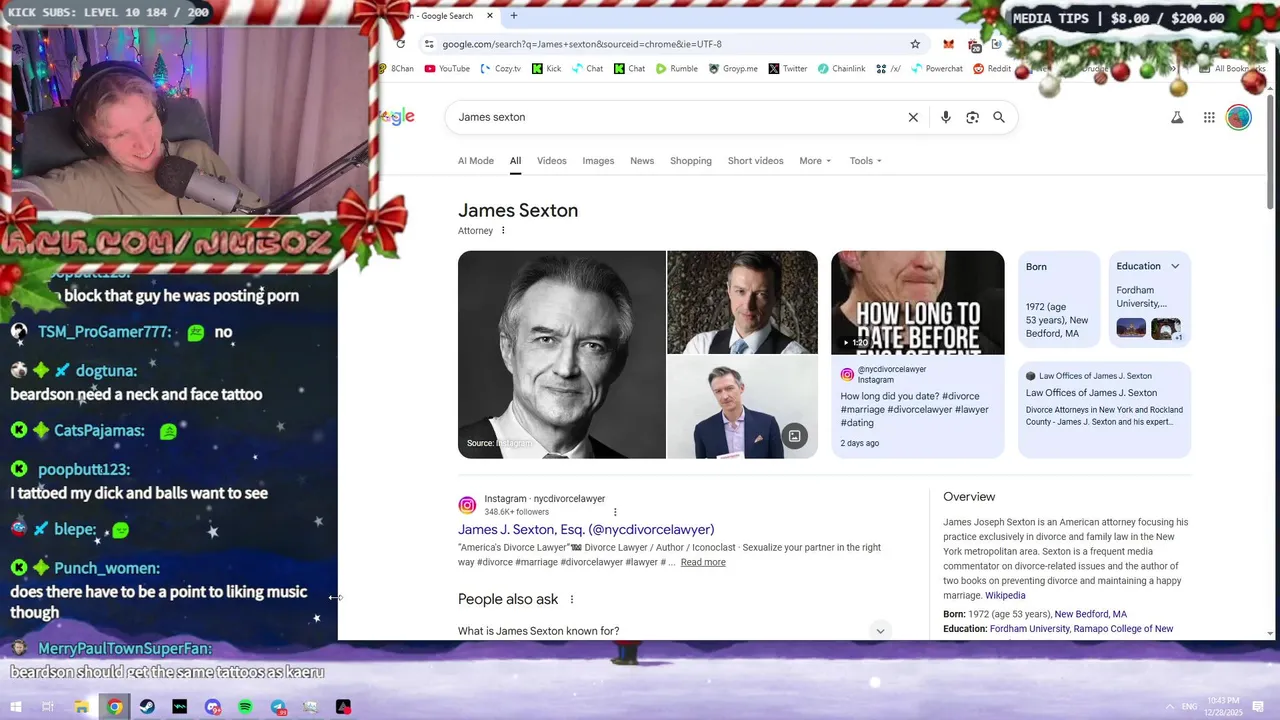Image resolution: width=1280 pixels, height=720 pixels.
Task: Expand the More dropdown
Action: click(815, 161)
